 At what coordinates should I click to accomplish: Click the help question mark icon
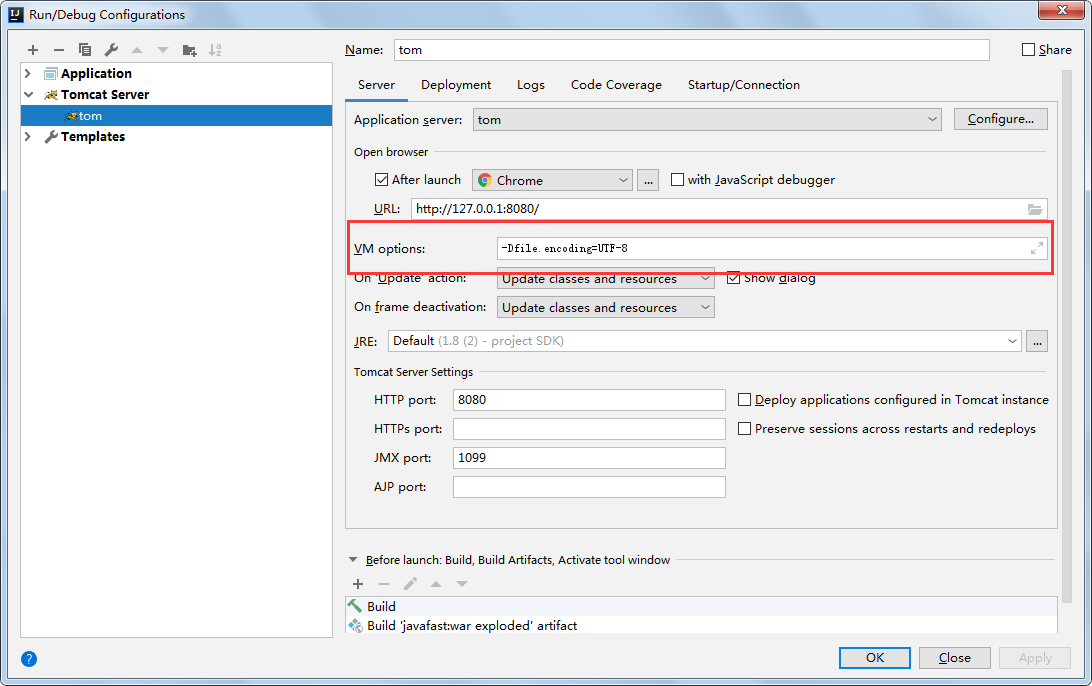[x=29, y=659]
